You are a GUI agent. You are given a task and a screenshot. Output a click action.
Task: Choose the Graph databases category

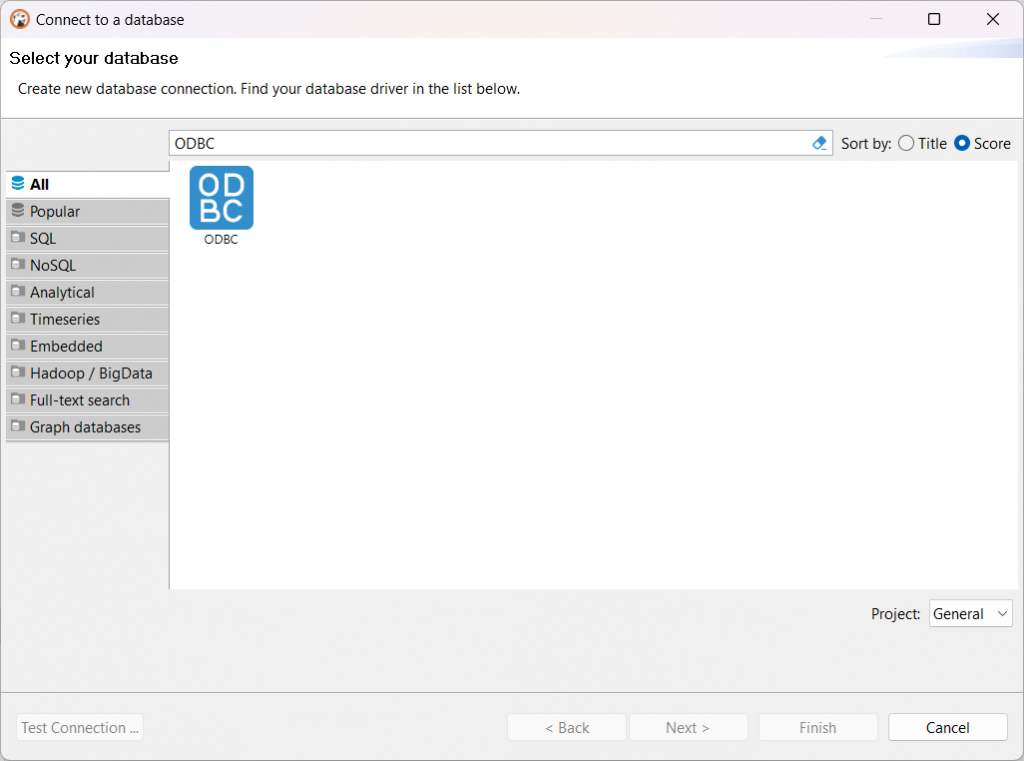pyautogui.click(x=88, y=427)
